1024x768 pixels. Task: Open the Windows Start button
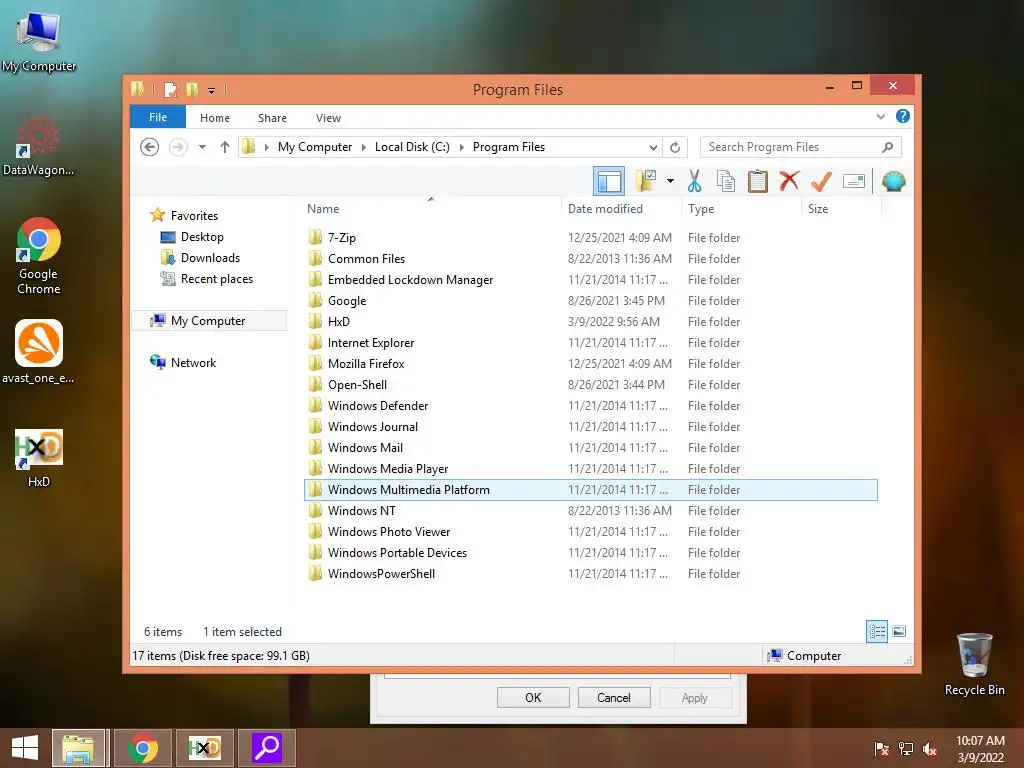click(25, 748)
